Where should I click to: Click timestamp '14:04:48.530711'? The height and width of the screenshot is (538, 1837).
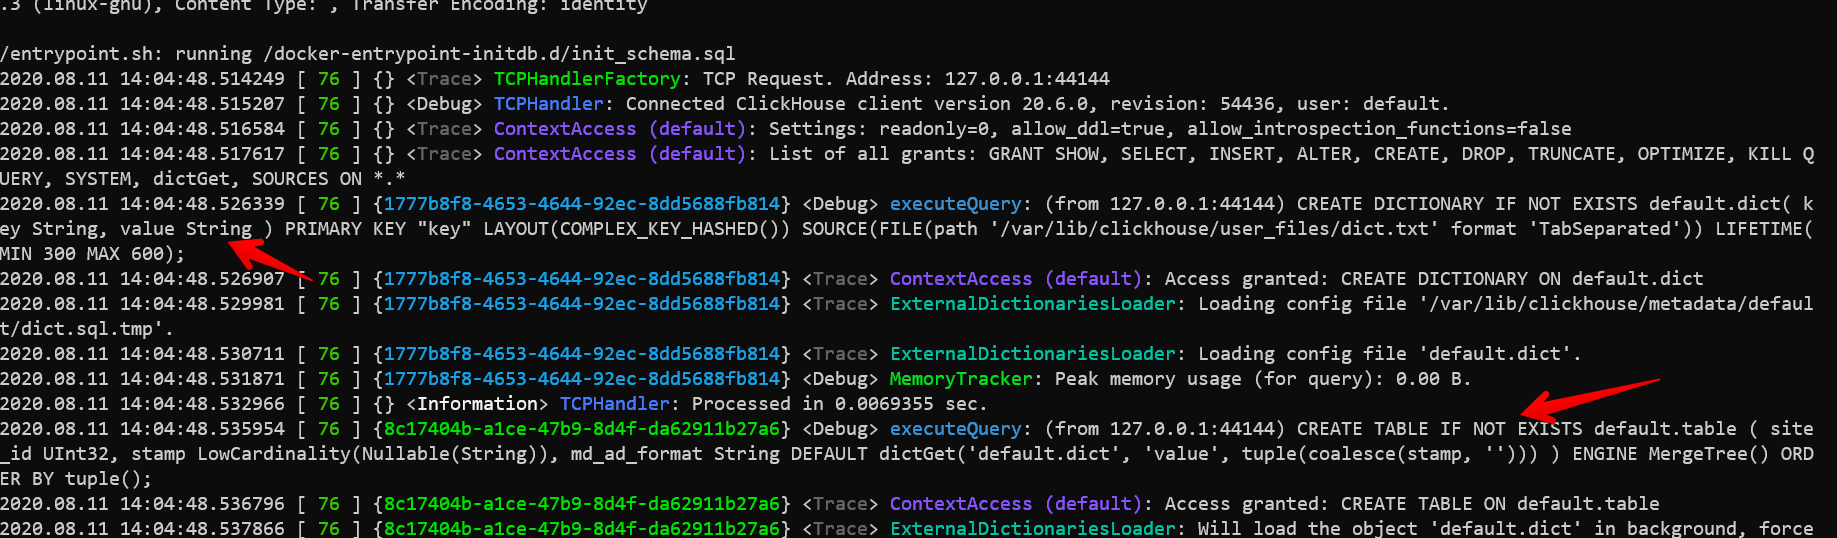click(x=203, y=354)
